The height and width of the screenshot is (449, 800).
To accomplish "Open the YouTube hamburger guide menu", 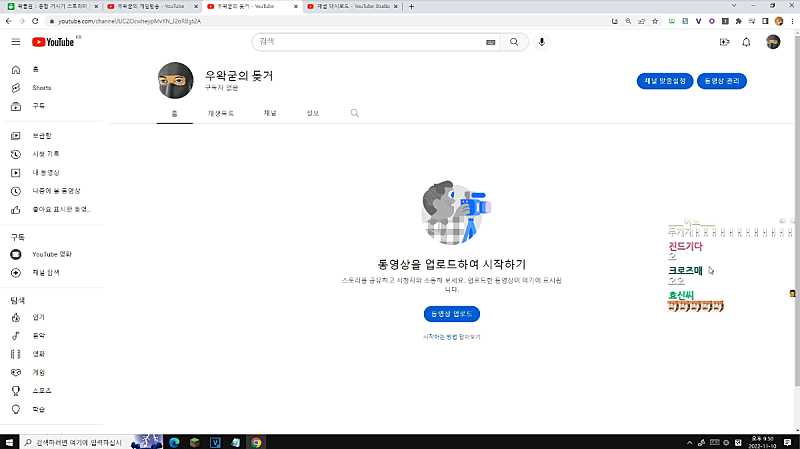I will (x=16, y=42).
